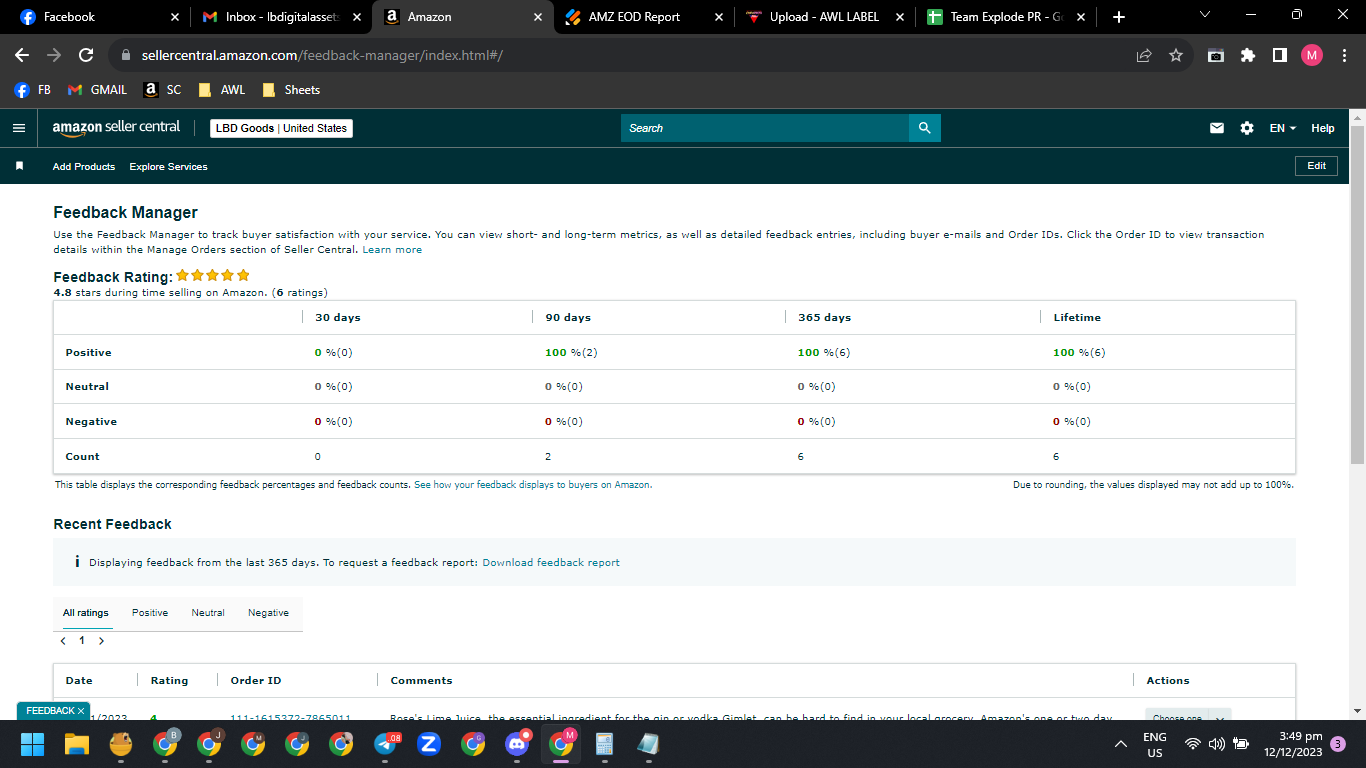Click the Order ID column header

coord(256,681)
